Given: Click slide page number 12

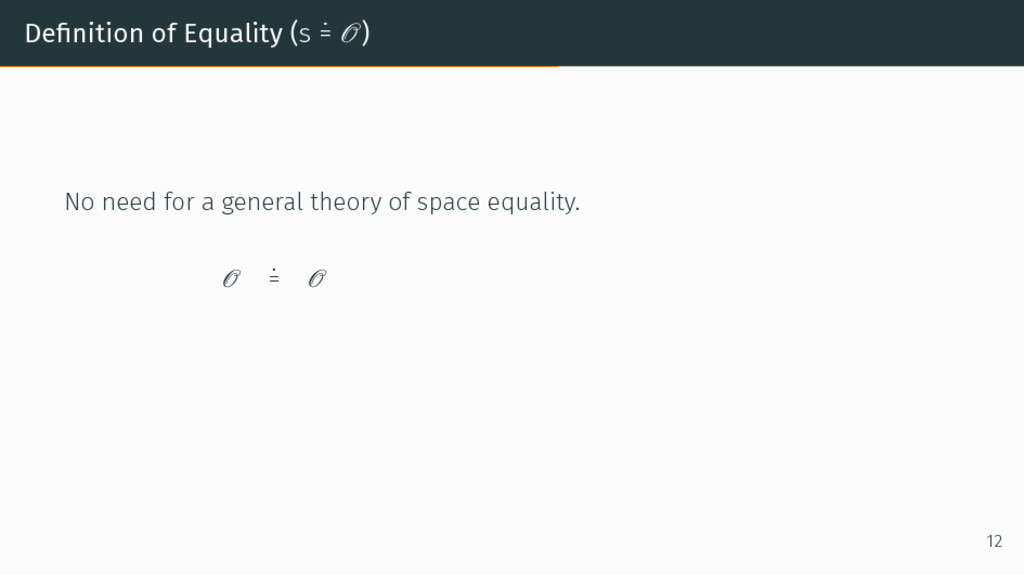Looking at the screenshot, I should click(993, 541).
